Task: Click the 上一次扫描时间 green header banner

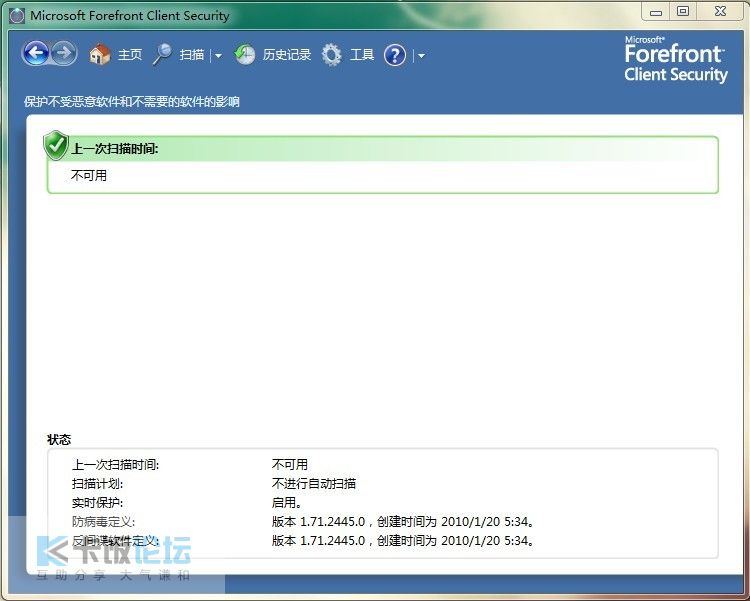Action: pyautogui.click(x=383, y=149)
